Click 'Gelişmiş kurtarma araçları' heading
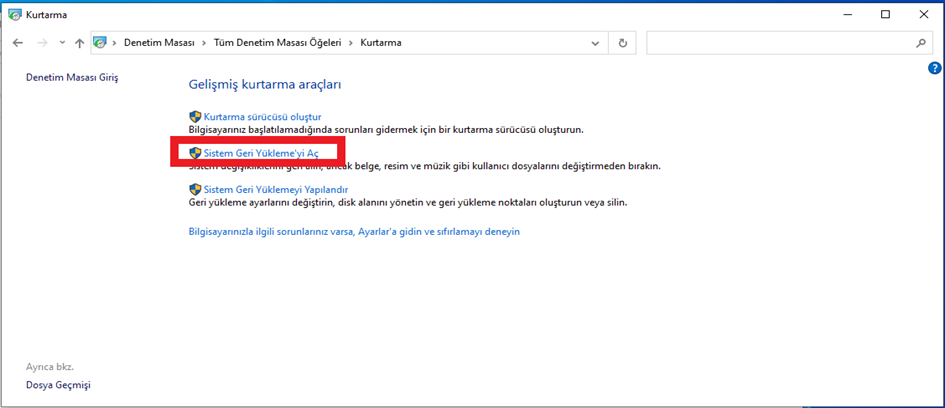This screenshot has height=408, width=945. [x=265, y=84]
